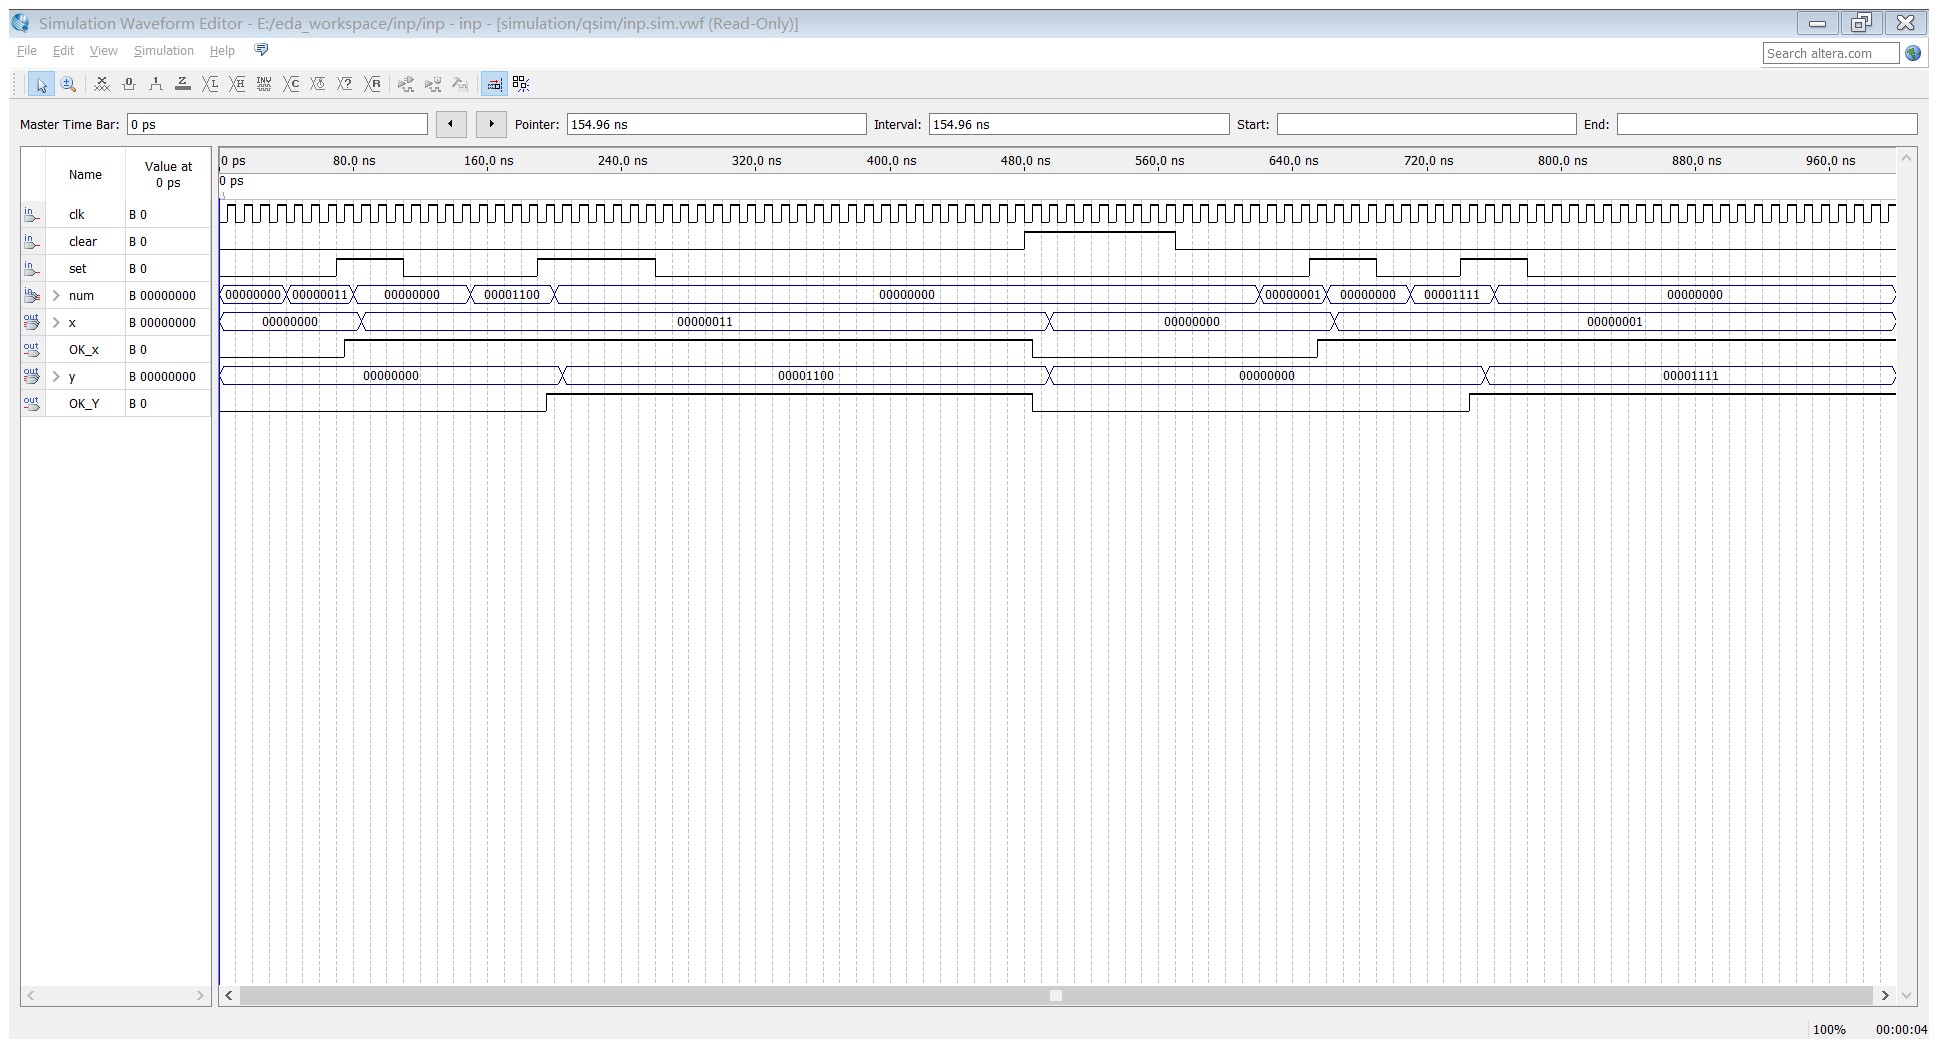Toggle the Snap to Grid button

click(x=494, y=85)
